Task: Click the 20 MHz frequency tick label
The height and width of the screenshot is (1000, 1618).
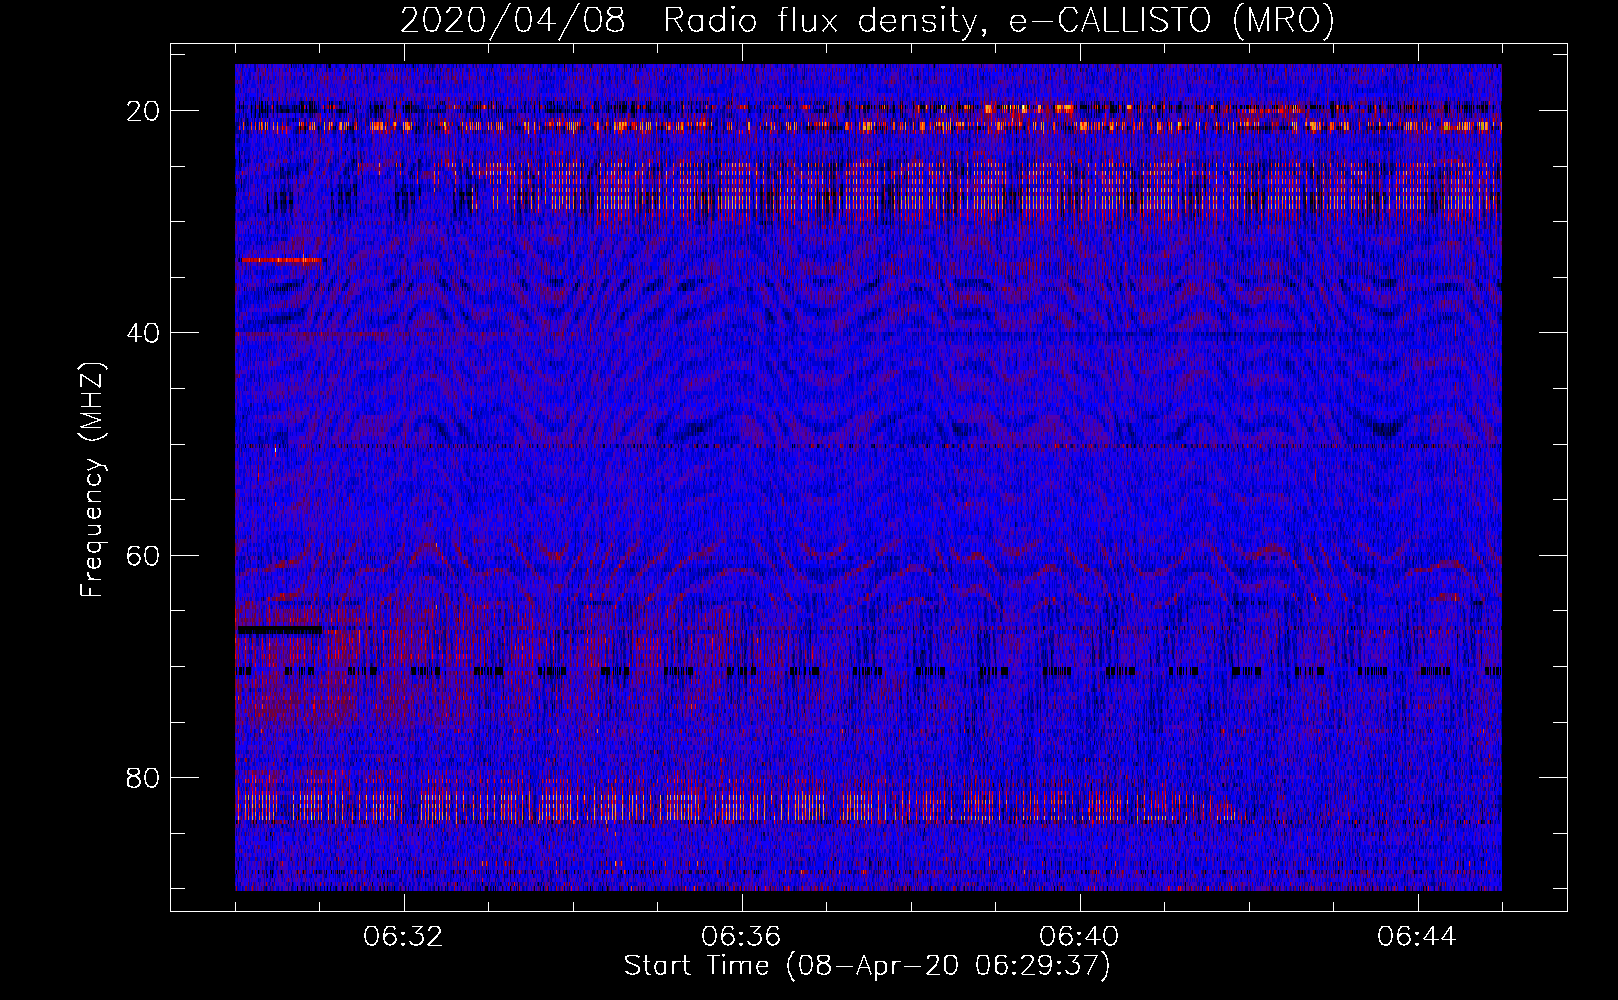Action: click(144, 110)
